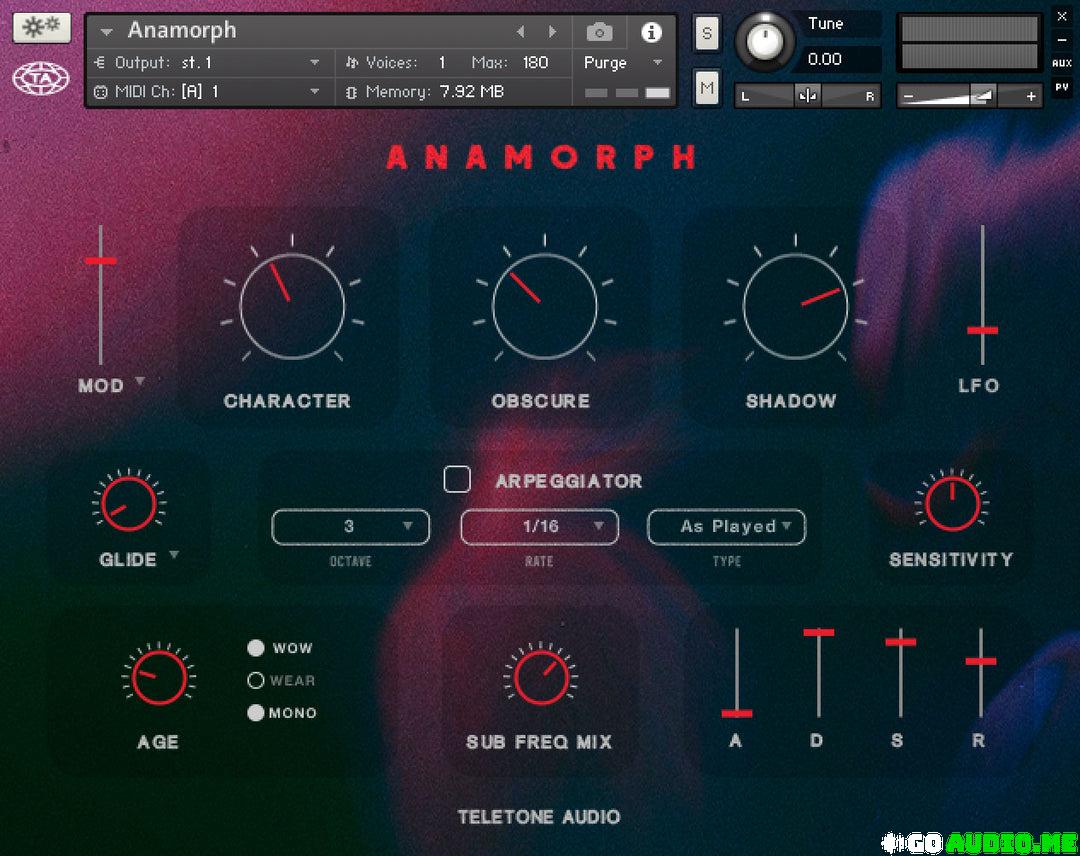Click the Sensitivity knob
Screen dimensions: 1080x856
(953, 503)
